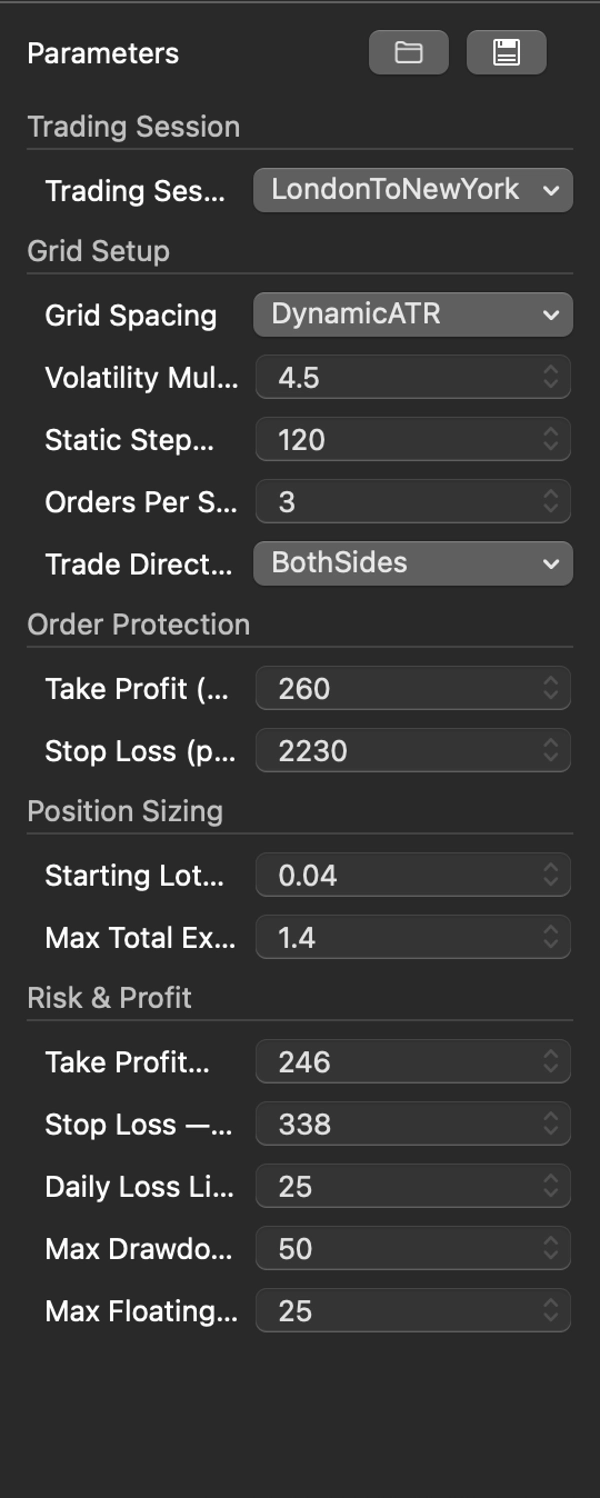This screenshot has width=600, height=1498.
Task: Click the Orders Per Side stepper arrows
Action: [551, 502]
